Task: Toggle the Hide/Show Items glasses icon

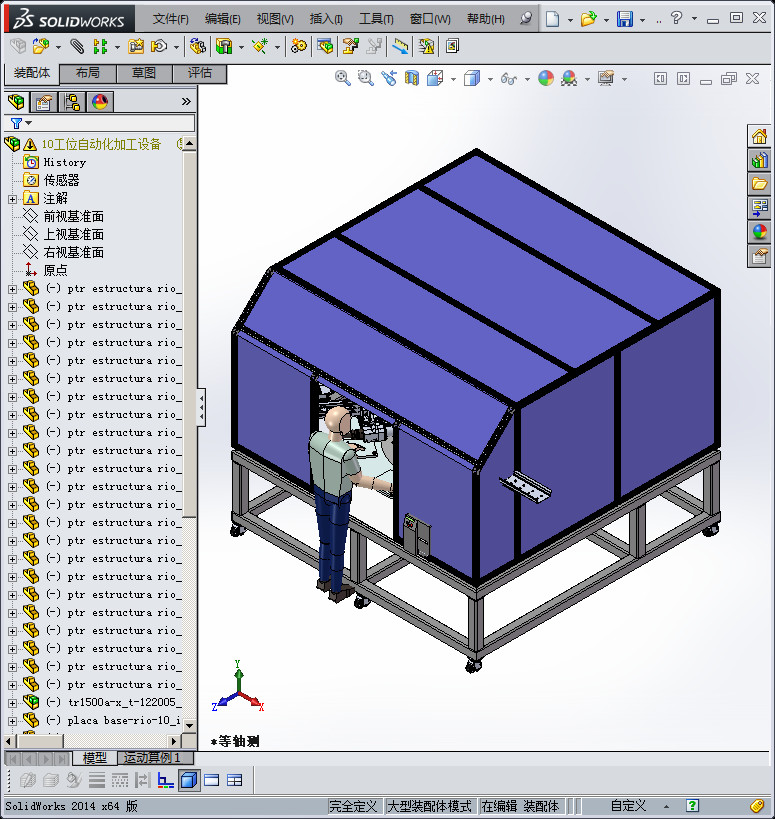Action: pos(508,78)
